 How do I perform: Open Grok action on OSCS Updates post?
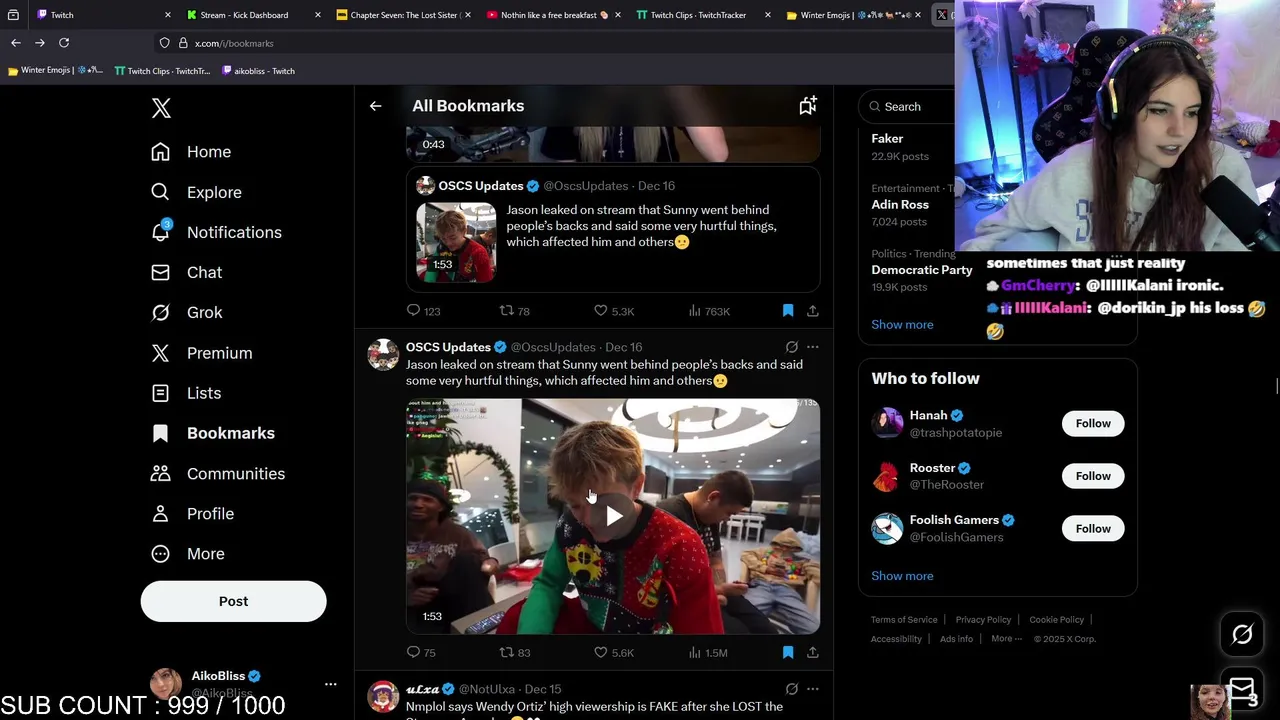pyautogui.click(x=791, y=347)
